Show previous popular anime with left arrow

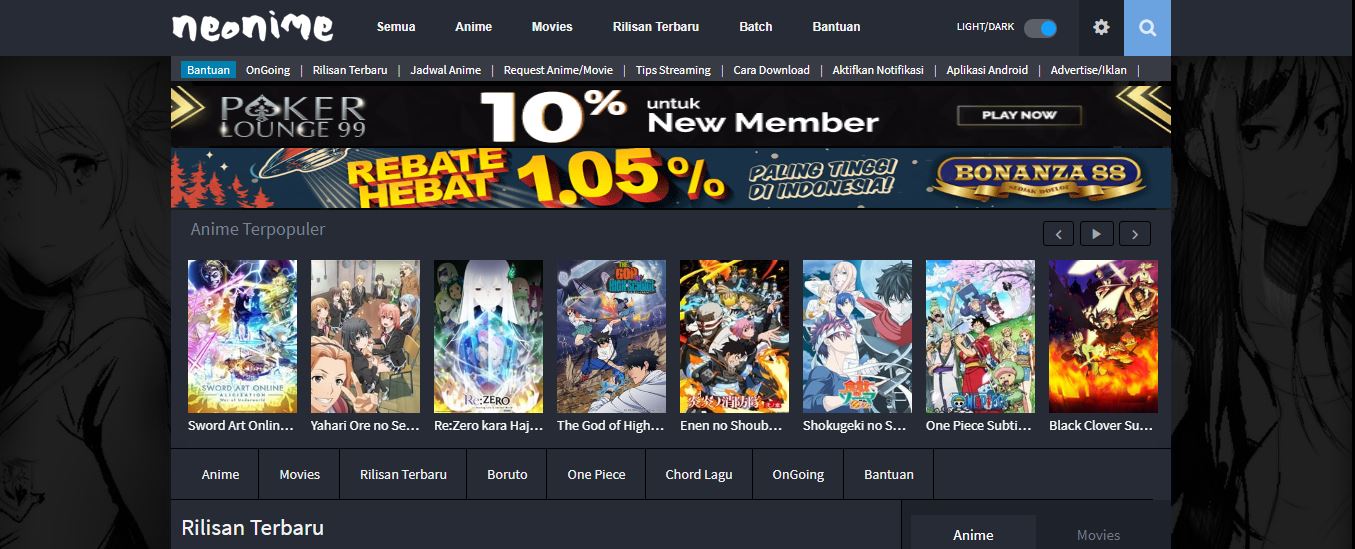coord(1058,234)
